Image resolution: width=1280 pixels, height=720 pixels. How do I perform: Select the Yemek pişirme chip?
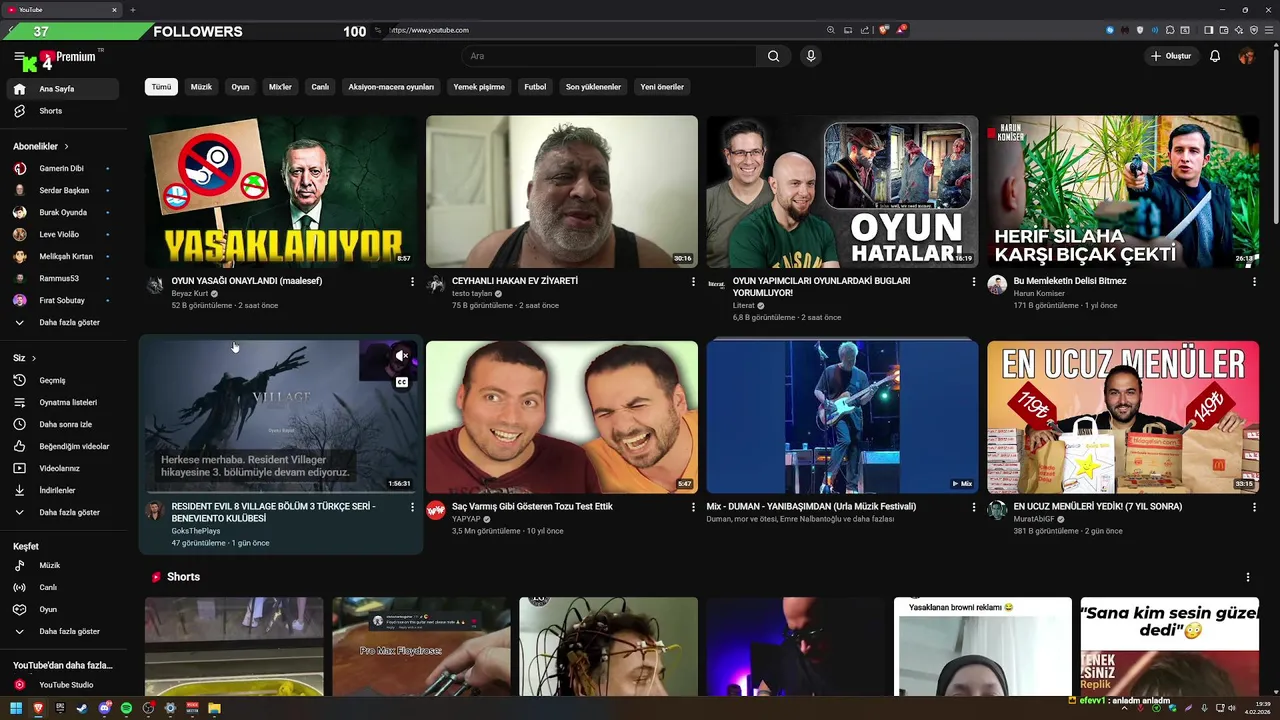(x=479, y=87)
